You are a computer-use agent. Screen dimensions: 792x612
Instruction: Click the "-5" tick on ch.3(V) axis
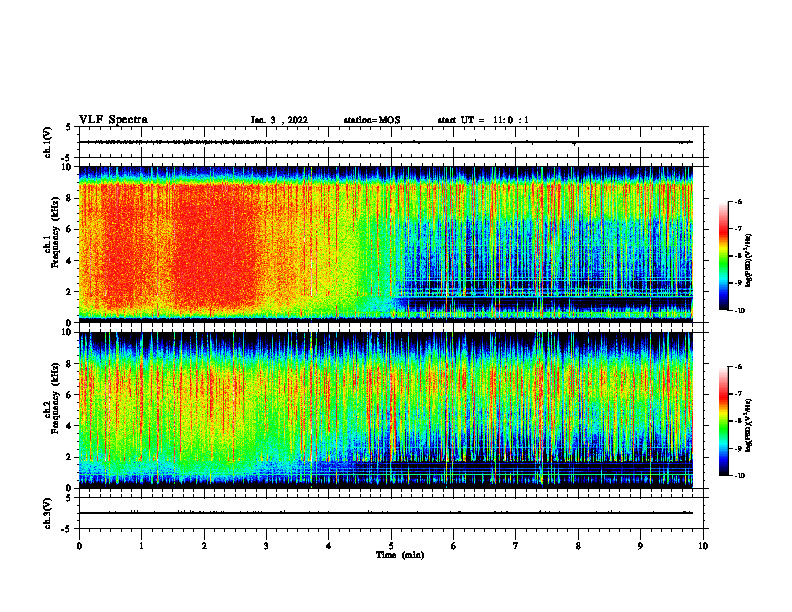(67, 529)
